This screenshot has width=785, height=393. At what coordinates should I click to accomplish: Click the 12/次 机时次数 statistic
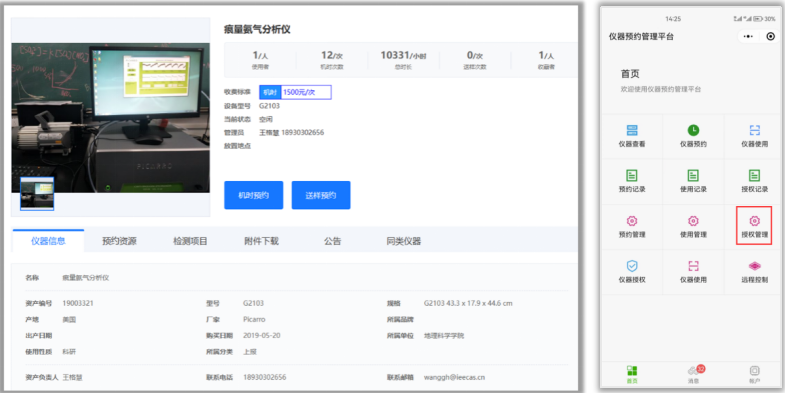[332, 60]
